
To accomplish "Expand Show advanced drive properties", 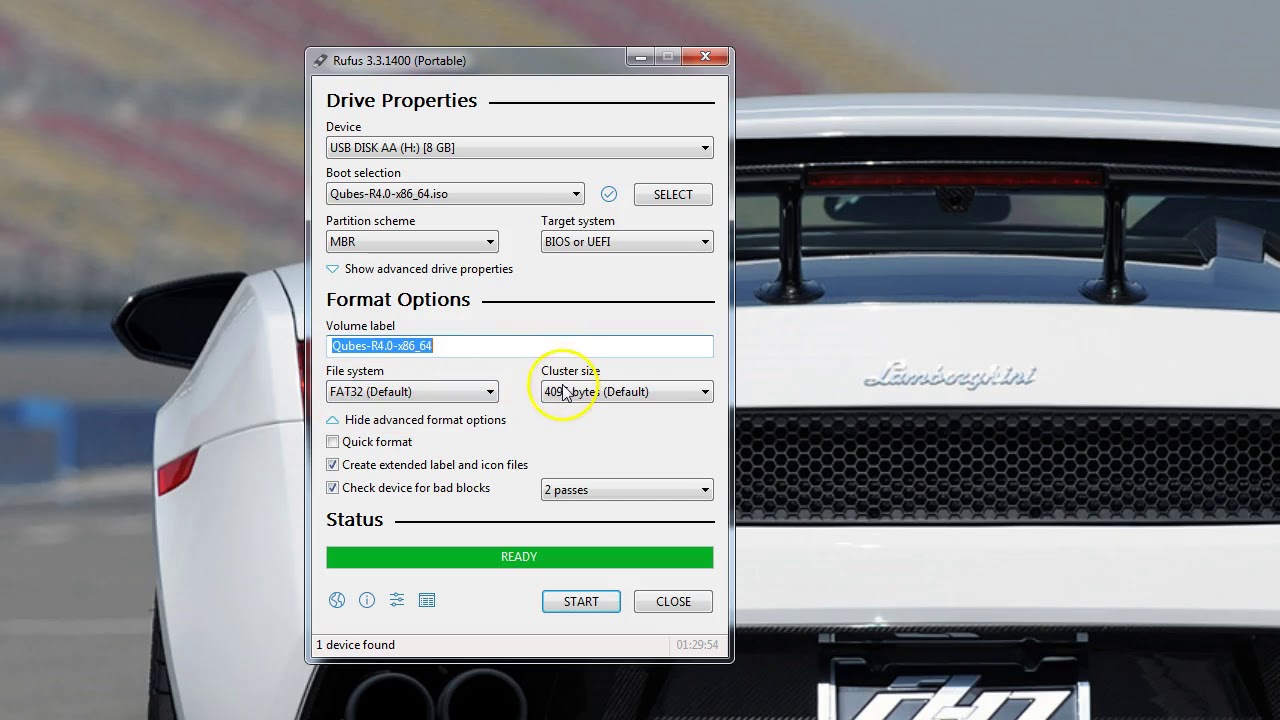I will (x=419, y=269).
